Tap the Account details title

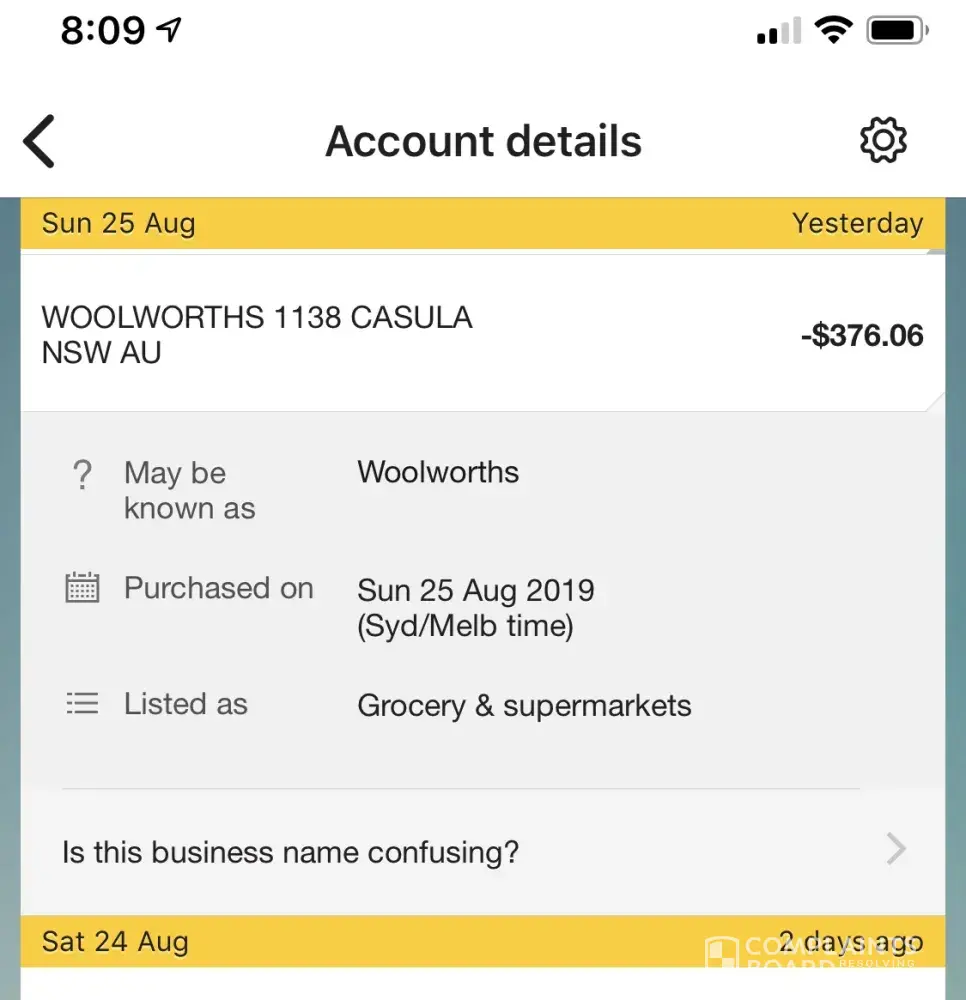click(483, 141)
